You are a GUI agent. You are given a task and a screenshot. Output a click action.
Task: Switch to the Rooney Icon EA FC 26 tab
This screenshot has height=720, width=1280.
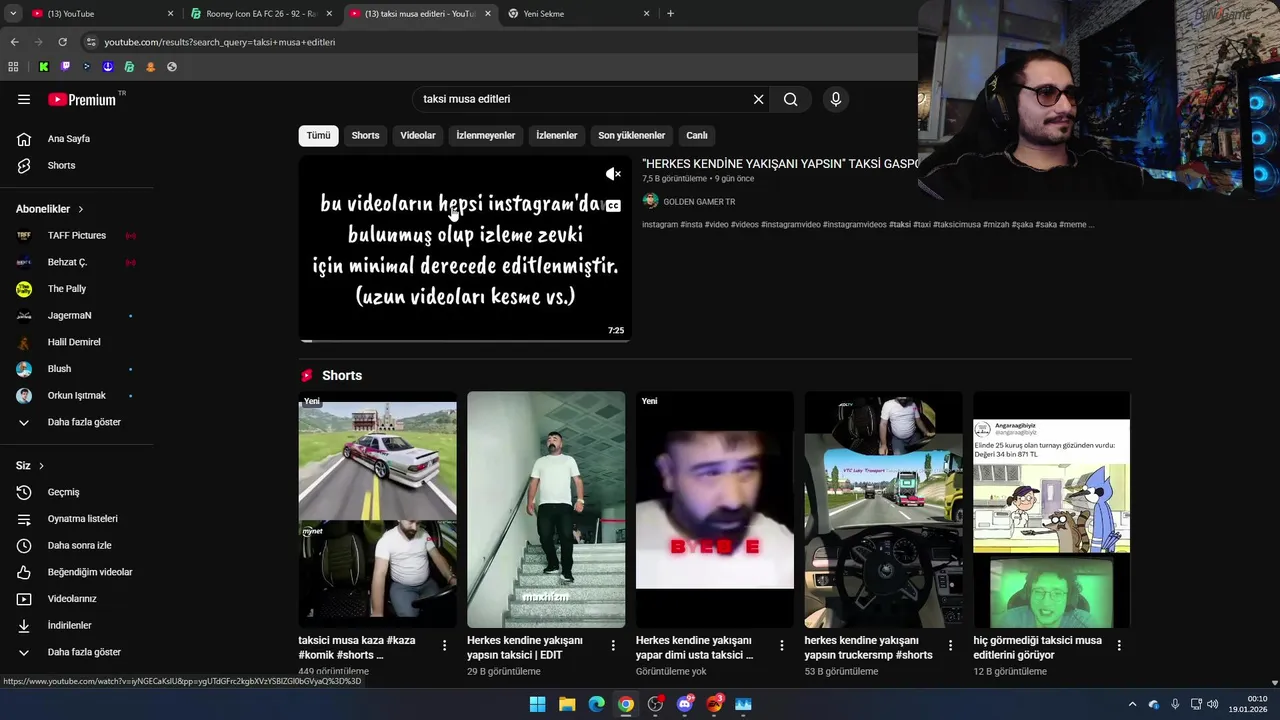(x=260, y=14)
